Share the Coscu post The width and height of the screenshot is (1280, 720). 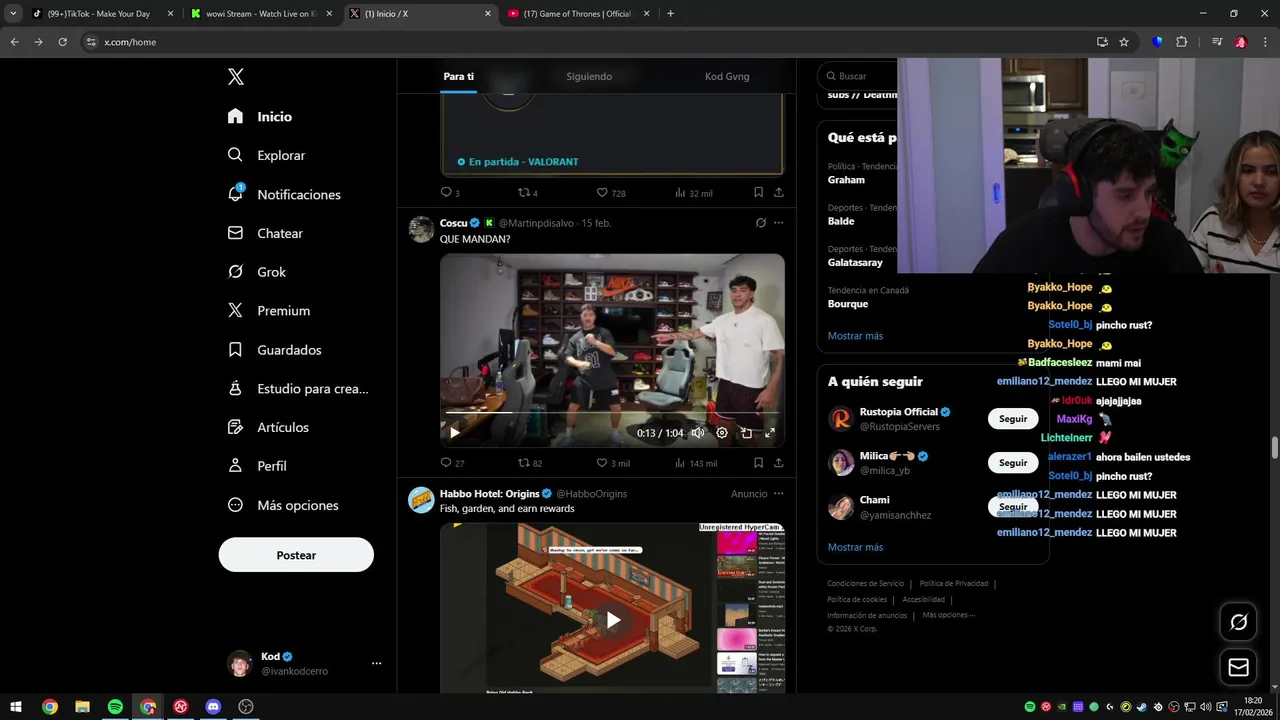click(x=778, y=463)
